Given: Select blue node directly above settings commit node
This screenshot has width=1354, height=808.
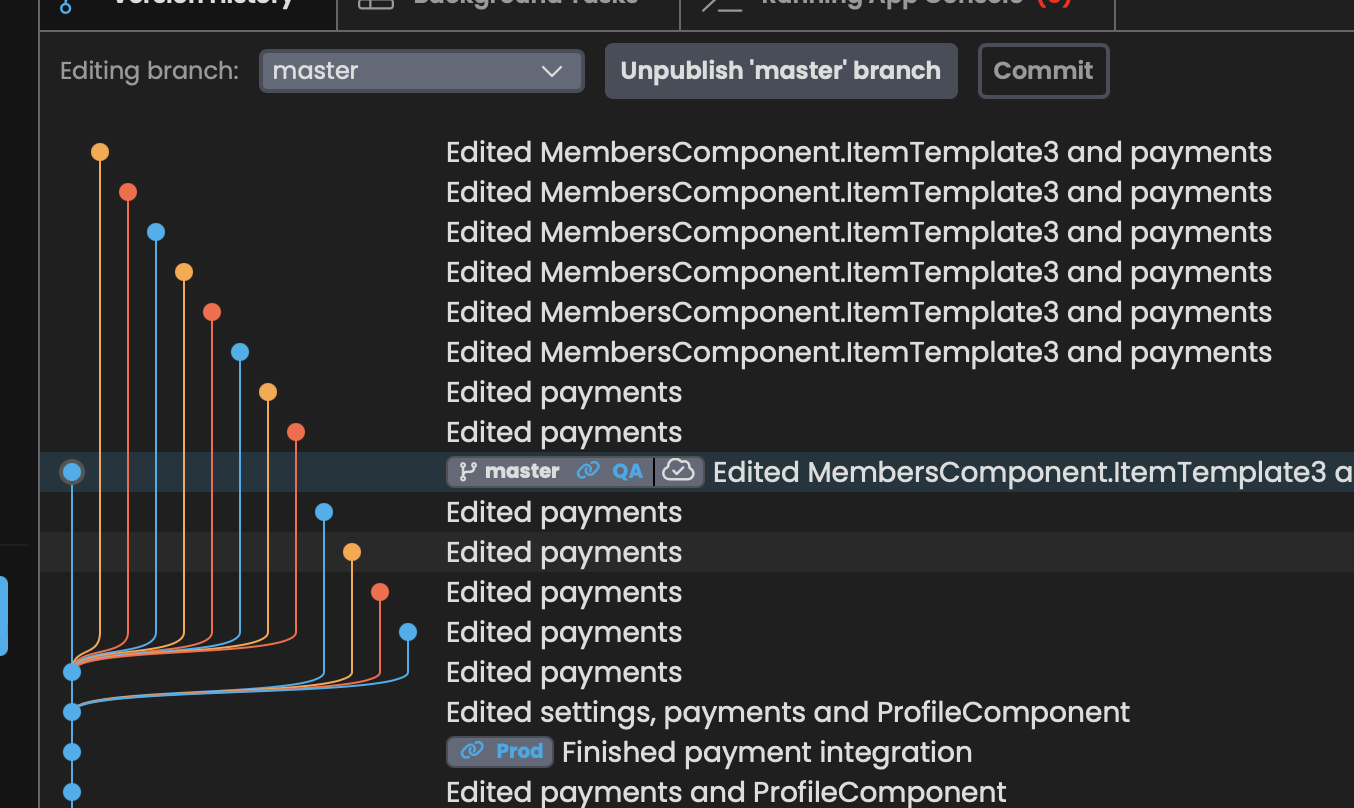Looking at the screenshot, I should pyautogui.click(x=72, y=672).
